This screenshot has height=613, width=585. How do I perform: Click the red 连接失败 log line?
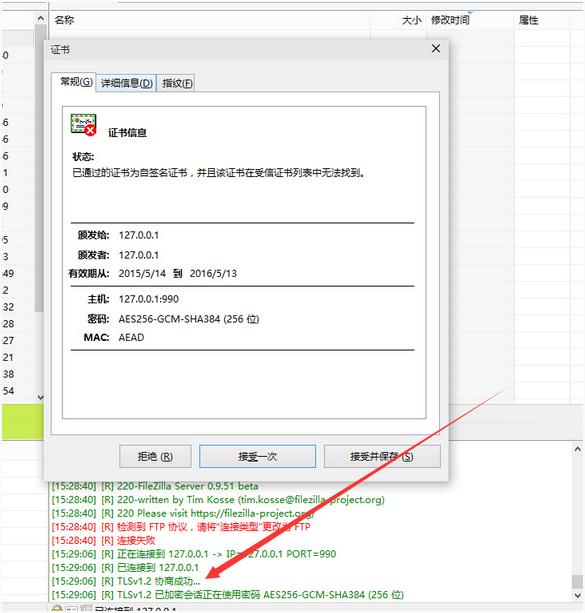[x=103, y=541]
